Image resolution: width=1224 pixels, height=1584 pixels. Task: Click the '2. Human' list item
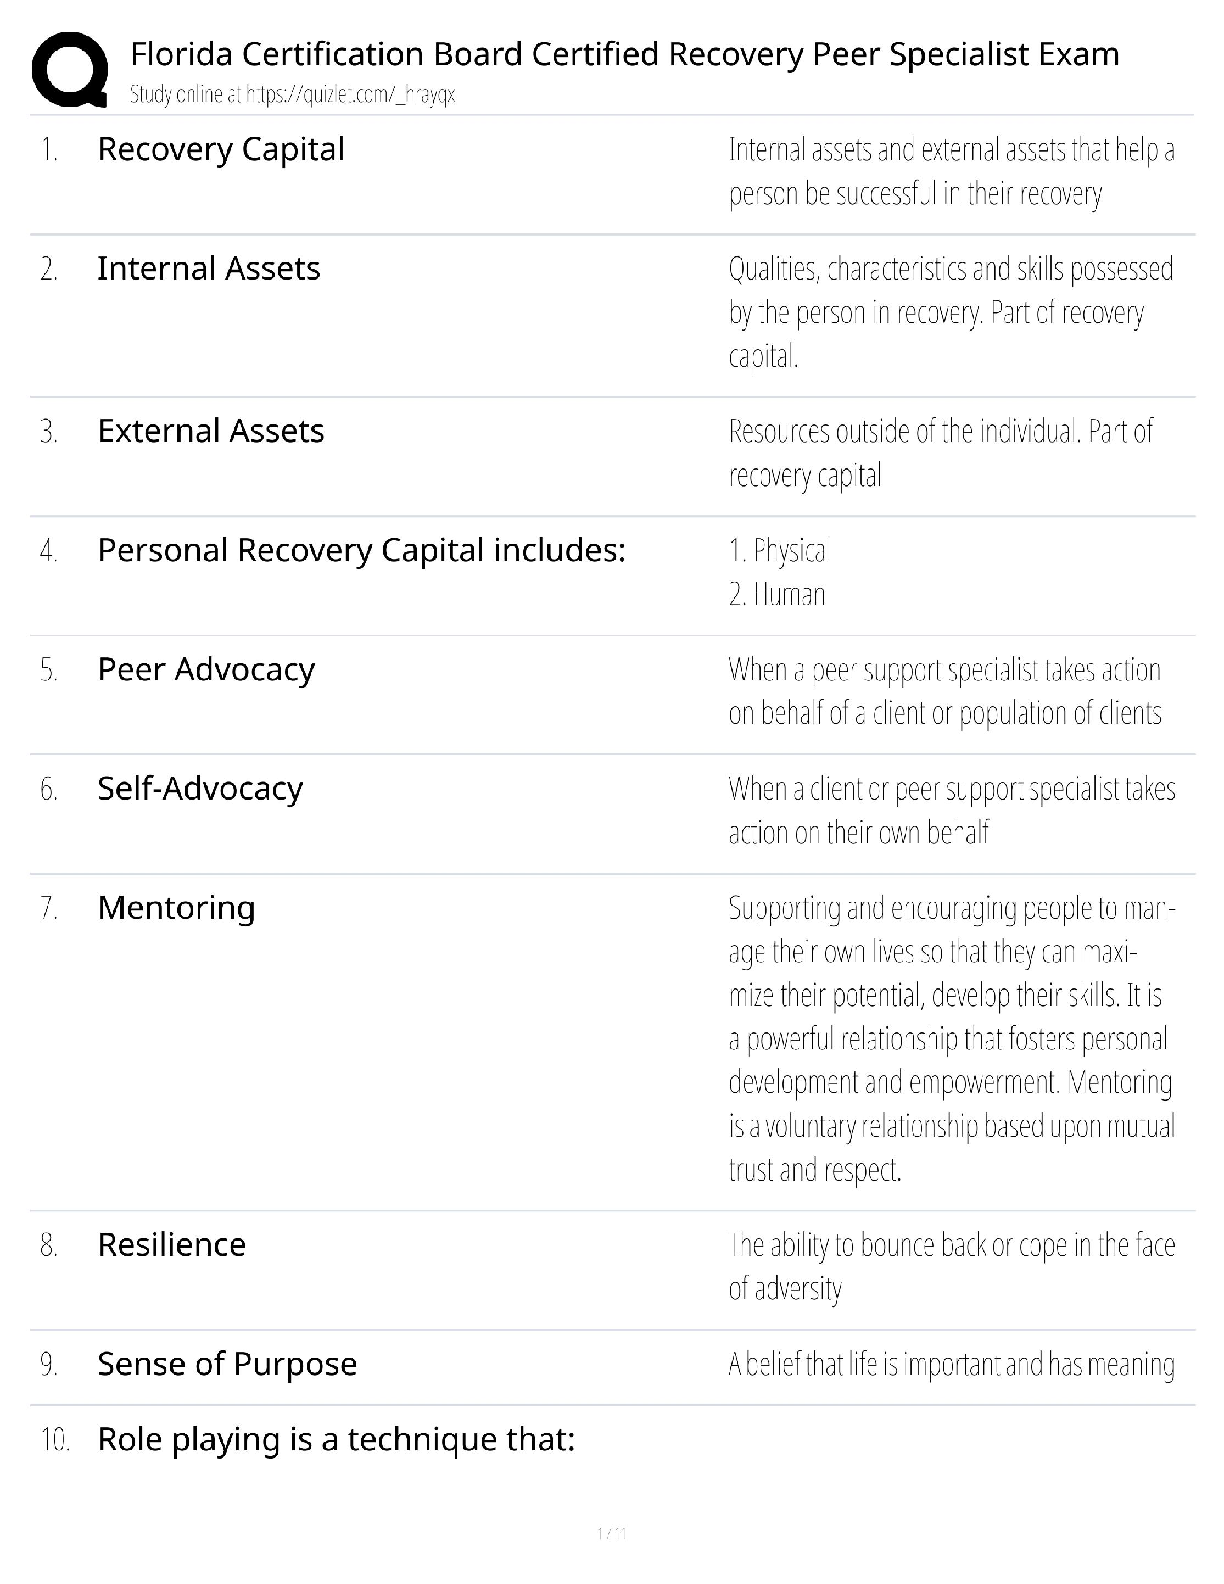777,595
